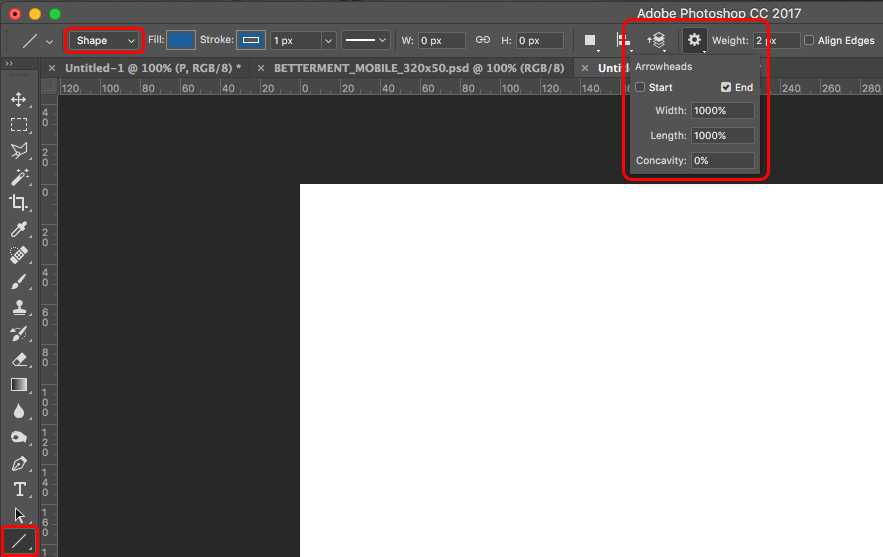This screenshot has height=557, width=883.
Task: Open the Shape tool mode dropdown
Action: pyautogui.click(x=105, y=41)
